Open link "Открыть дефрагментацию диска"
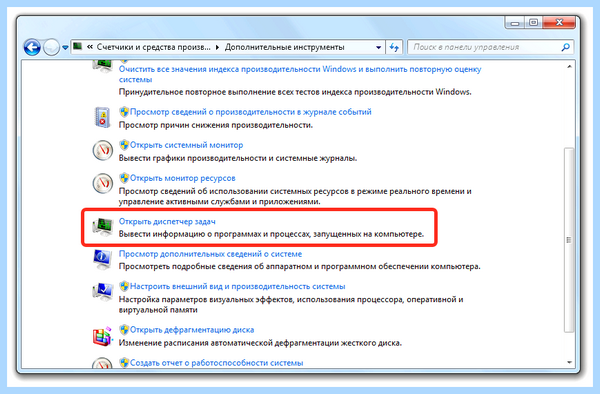The image size is (600, 394). [x=192, y=330]
